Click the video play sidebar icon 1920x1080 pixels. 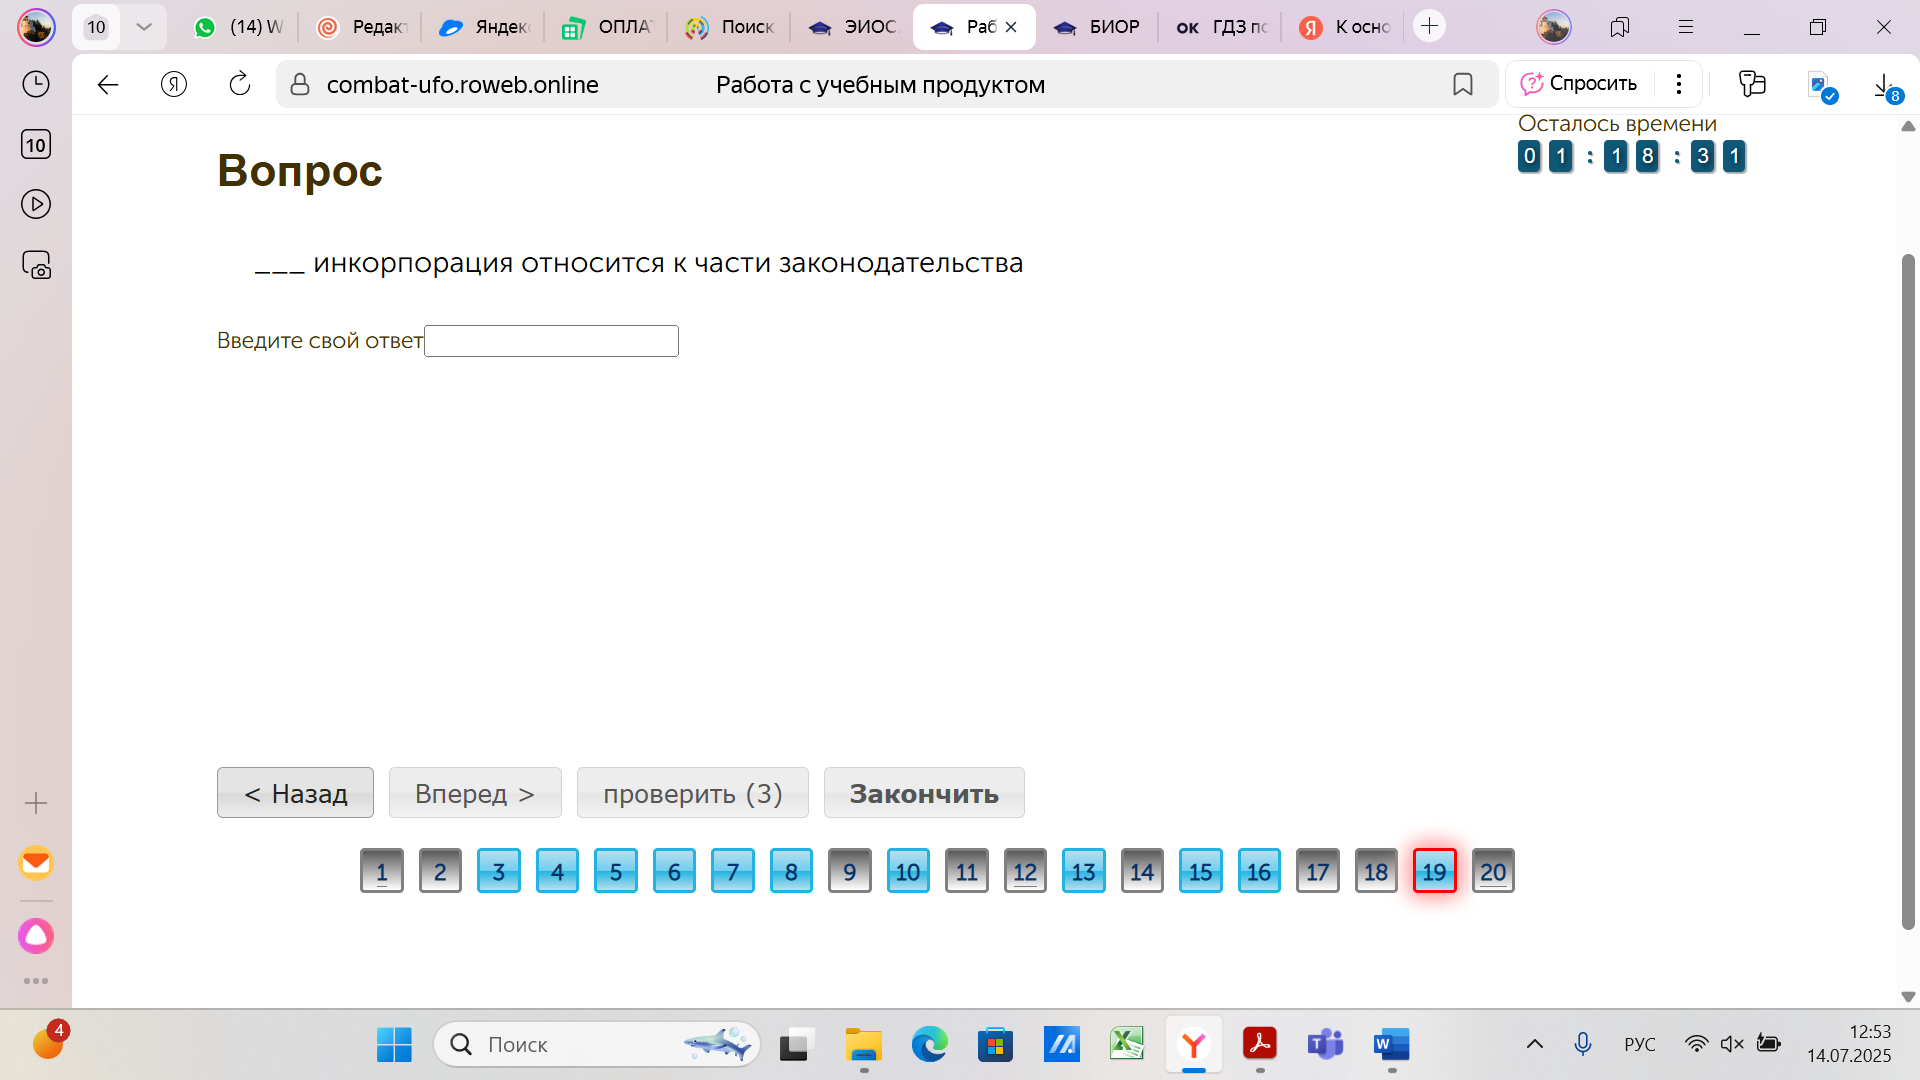point(36,204)
